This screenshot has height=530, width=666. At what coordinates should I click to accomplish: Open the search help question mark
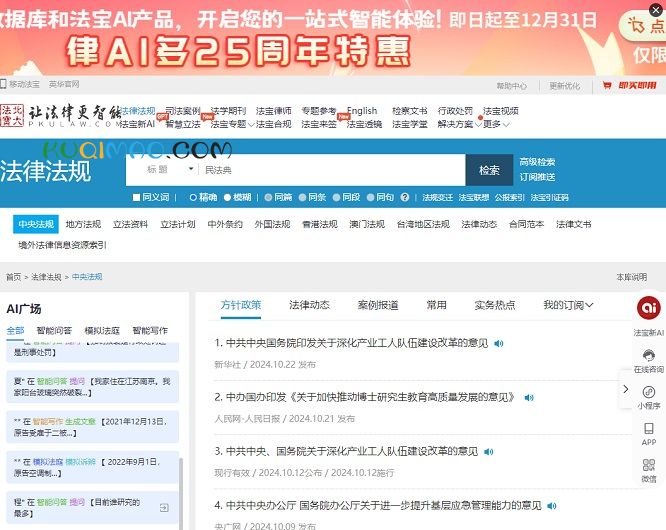coord(404,197)
